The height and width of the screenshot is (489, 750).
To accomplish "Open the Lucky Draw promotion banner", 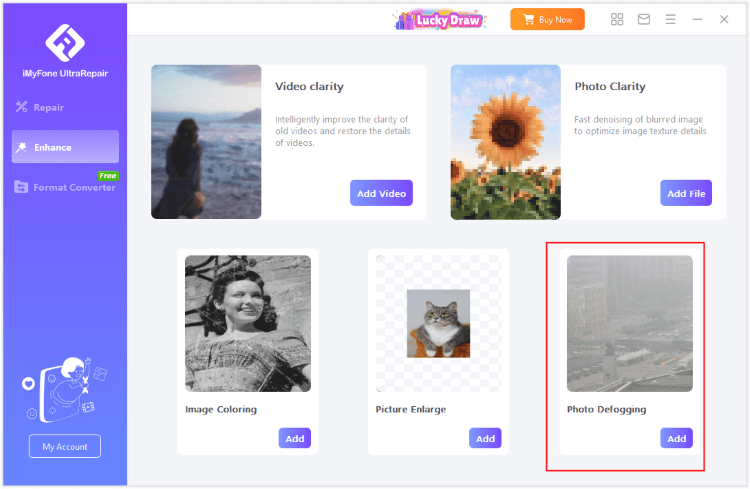I will click(x=440, y=20).
